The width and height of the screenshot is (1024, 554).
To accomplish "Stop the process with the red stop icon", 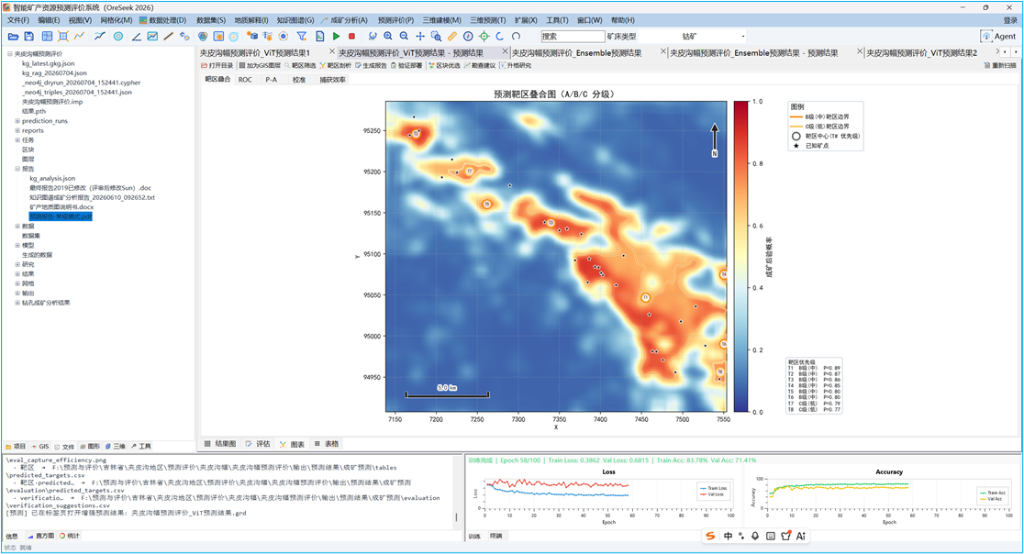I will point(351,37).
